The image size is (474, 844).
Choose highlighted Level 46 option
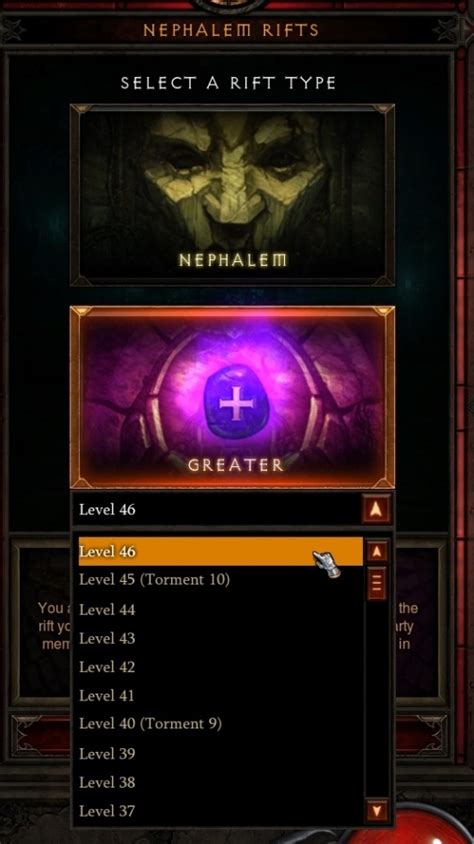tap(221, 551)
